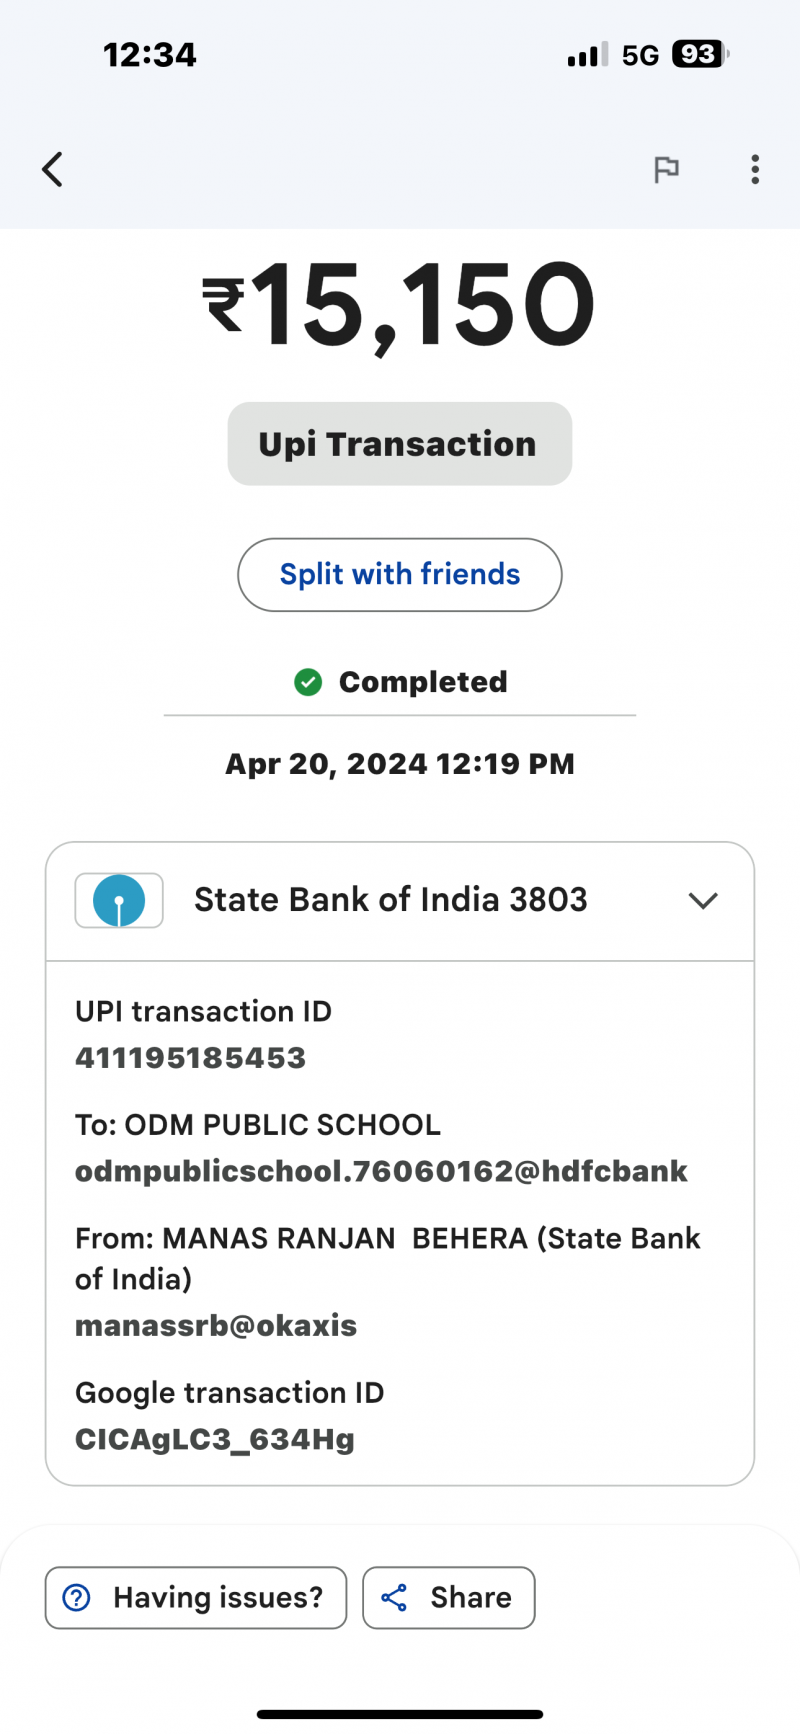The image size is (800, 1734).
Task: Tap the UPI transaction ID number
Action: point(190,1058)
